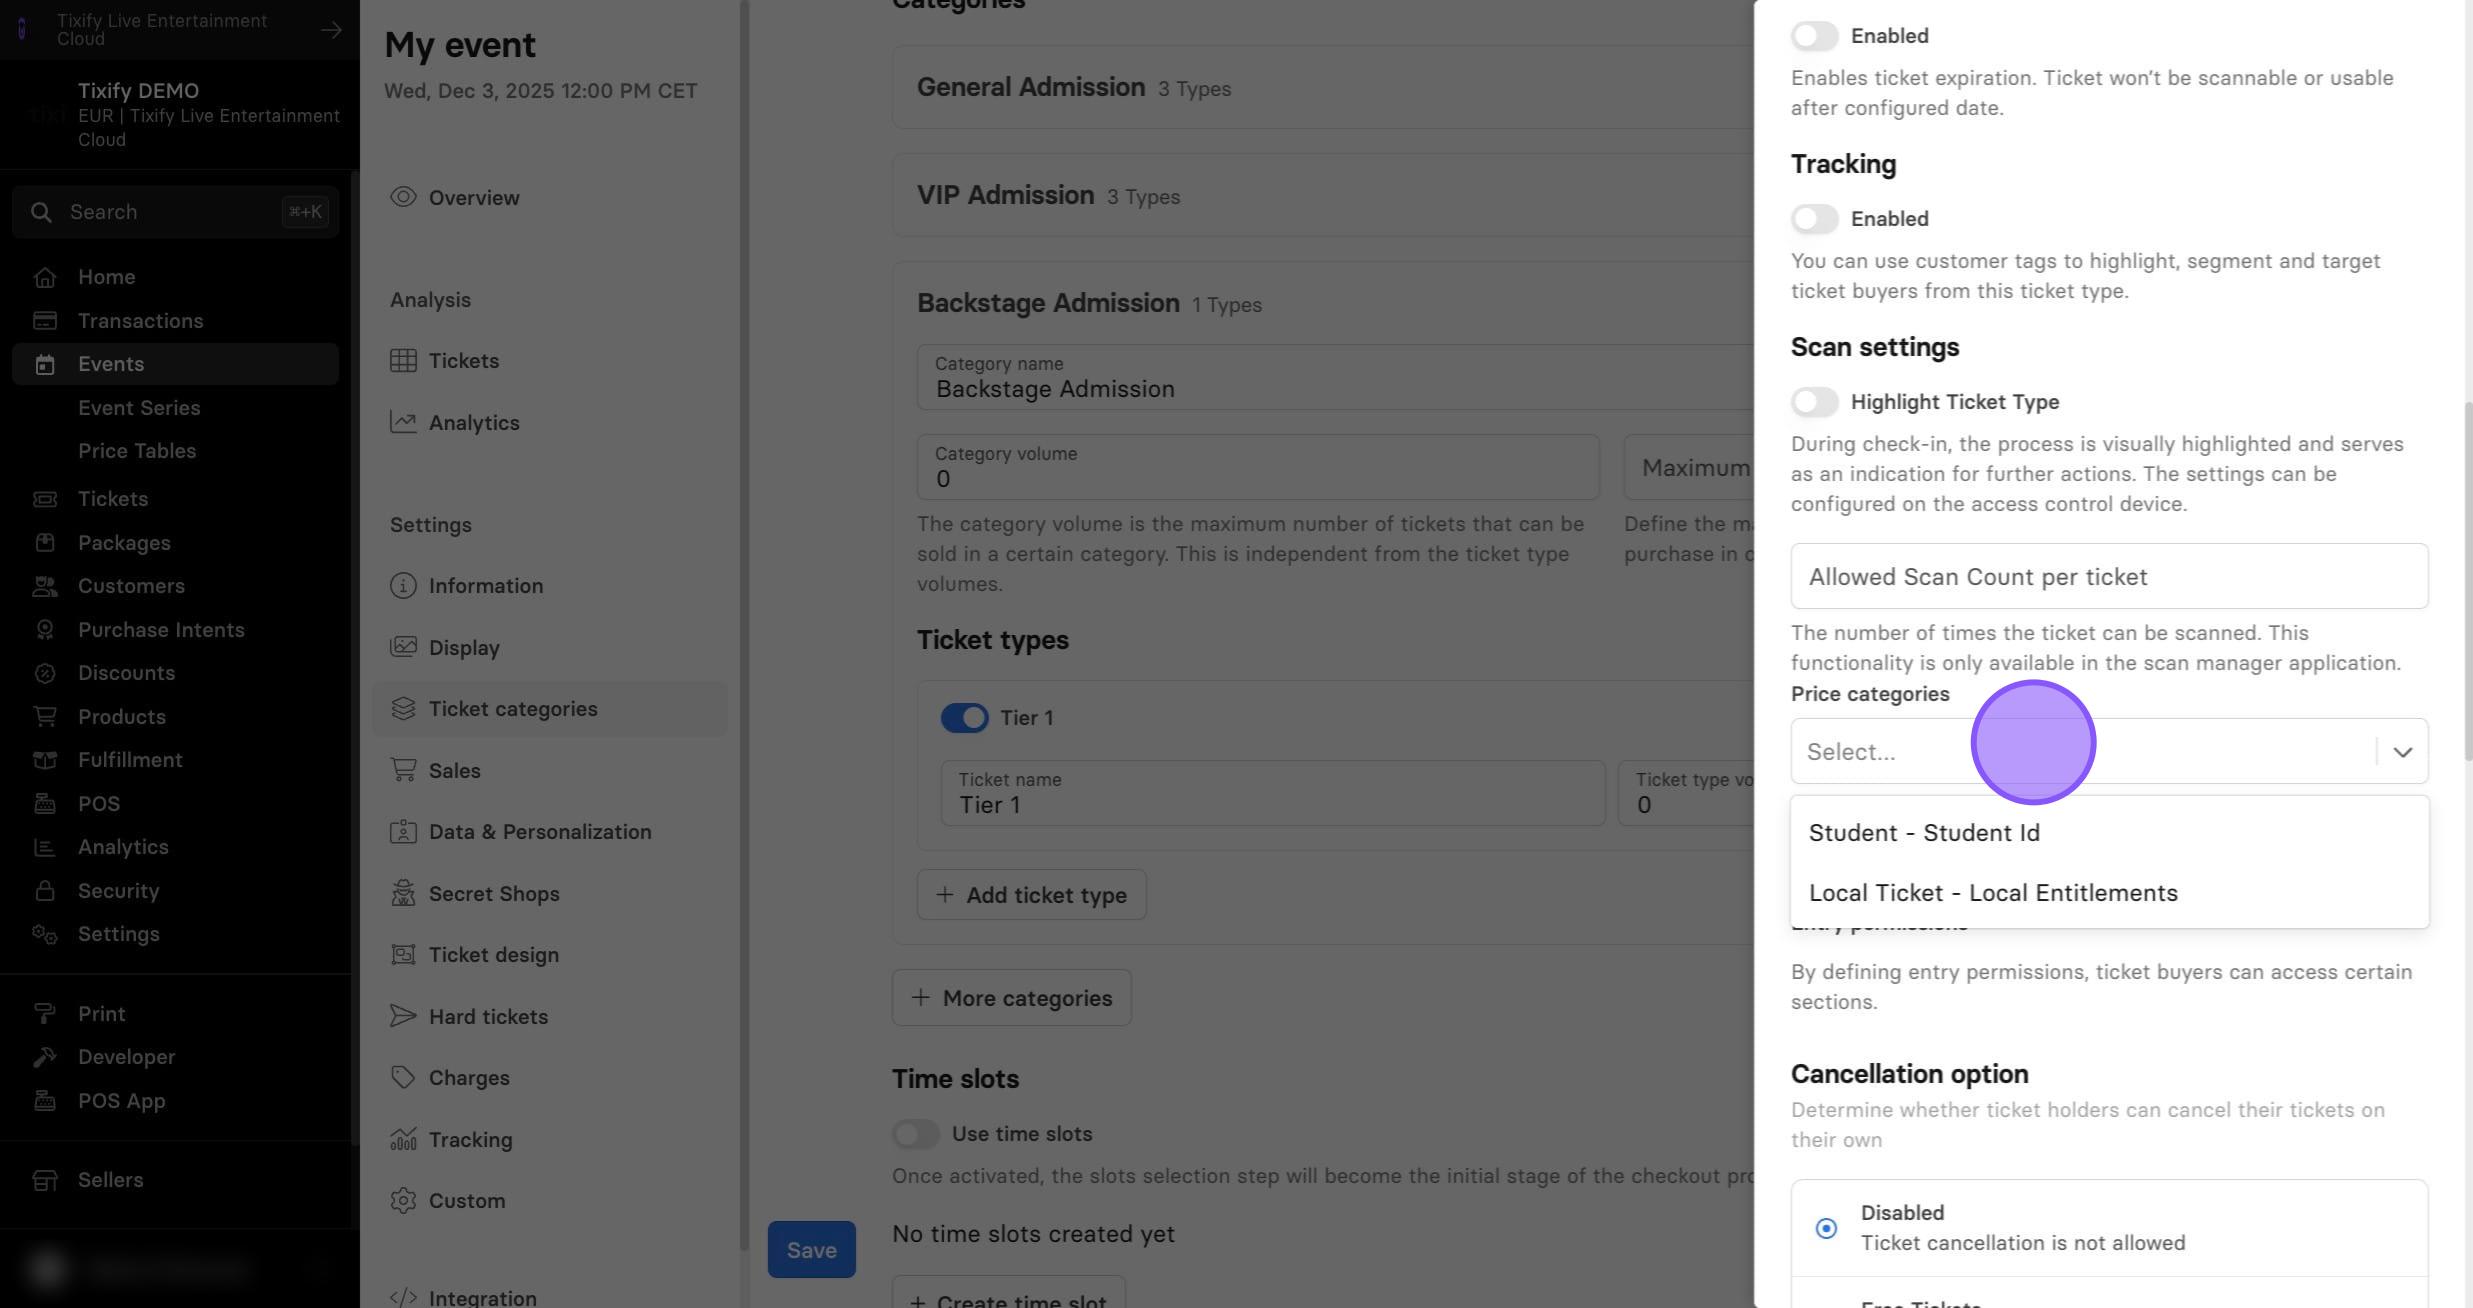Image resolution: width=2473 pixels, height=1308 pixels.
Task: Enable the Tracking toggle
Action: click(1814, 219)
